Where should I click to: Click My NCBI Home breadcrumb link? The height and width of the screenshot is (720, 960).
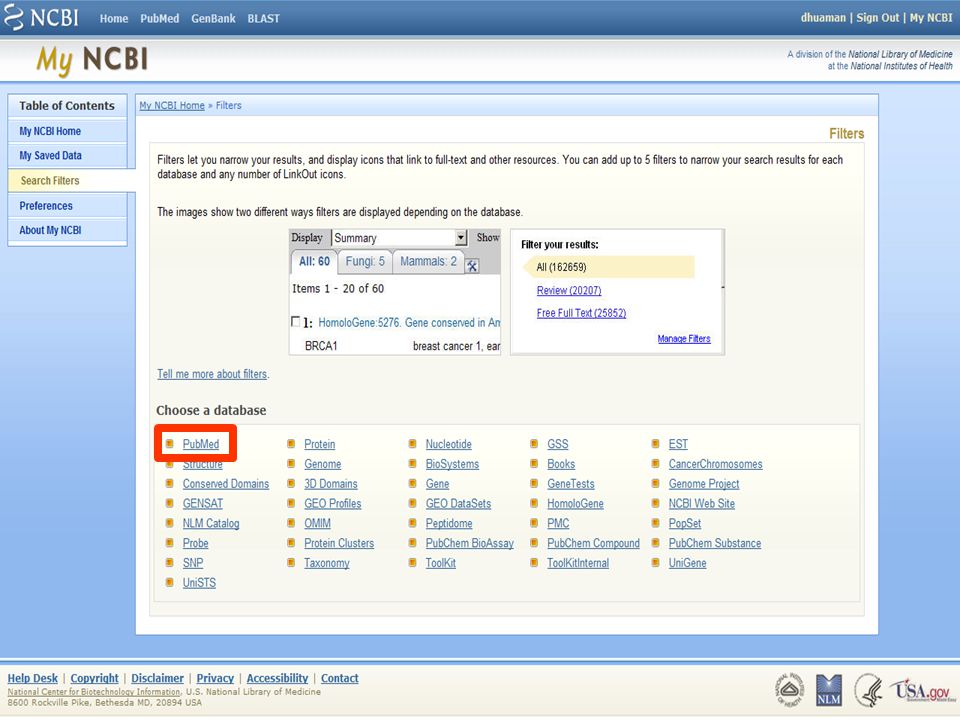(x=172, y=105)
